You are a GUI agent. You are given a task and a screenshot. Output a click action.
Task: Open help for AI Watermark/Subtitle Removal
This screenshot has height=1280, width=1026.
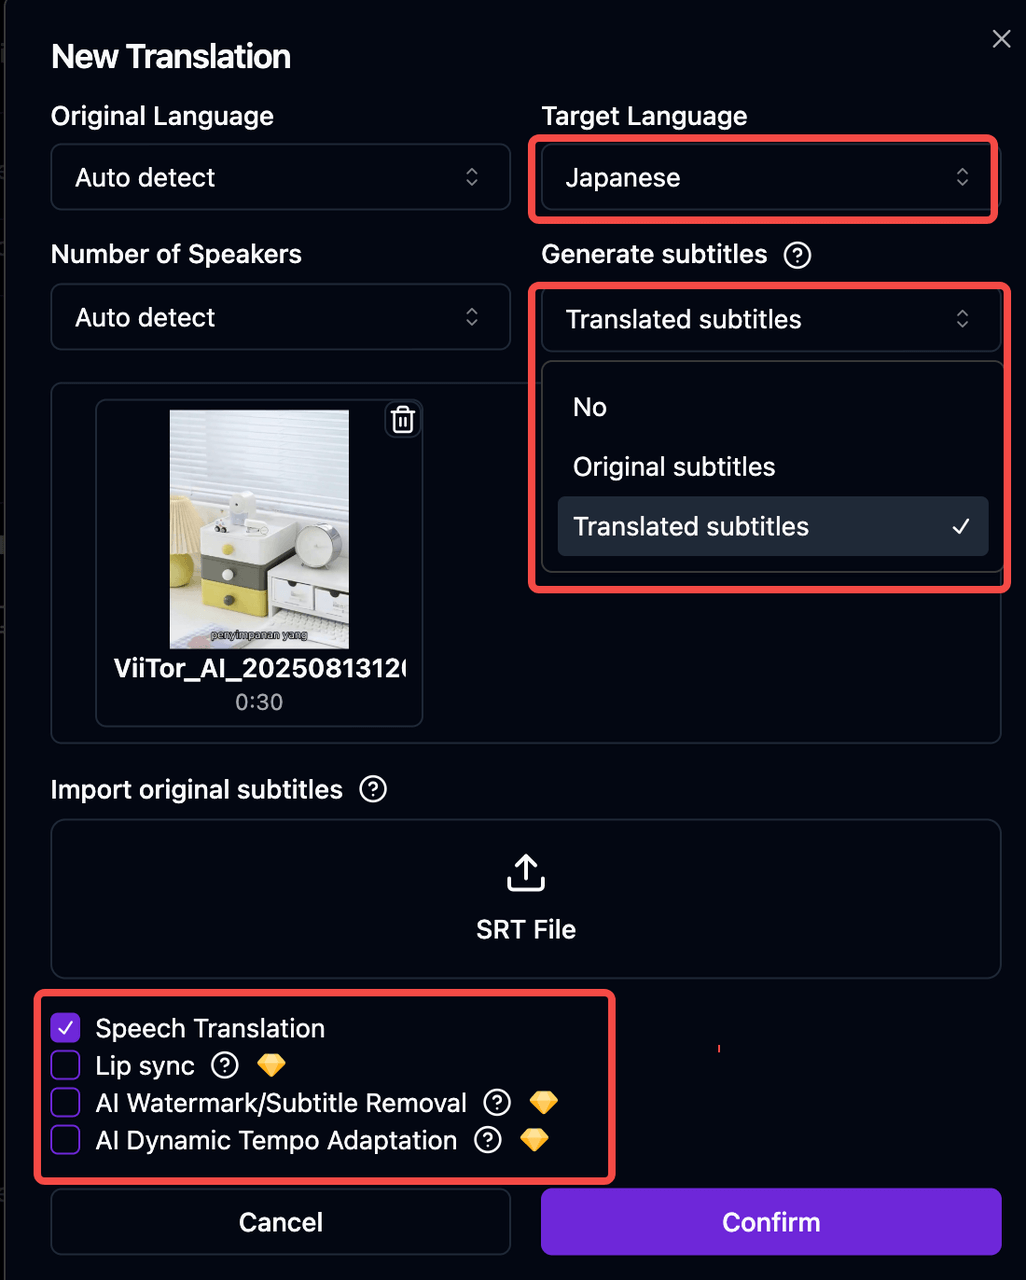coord(497,1103)
